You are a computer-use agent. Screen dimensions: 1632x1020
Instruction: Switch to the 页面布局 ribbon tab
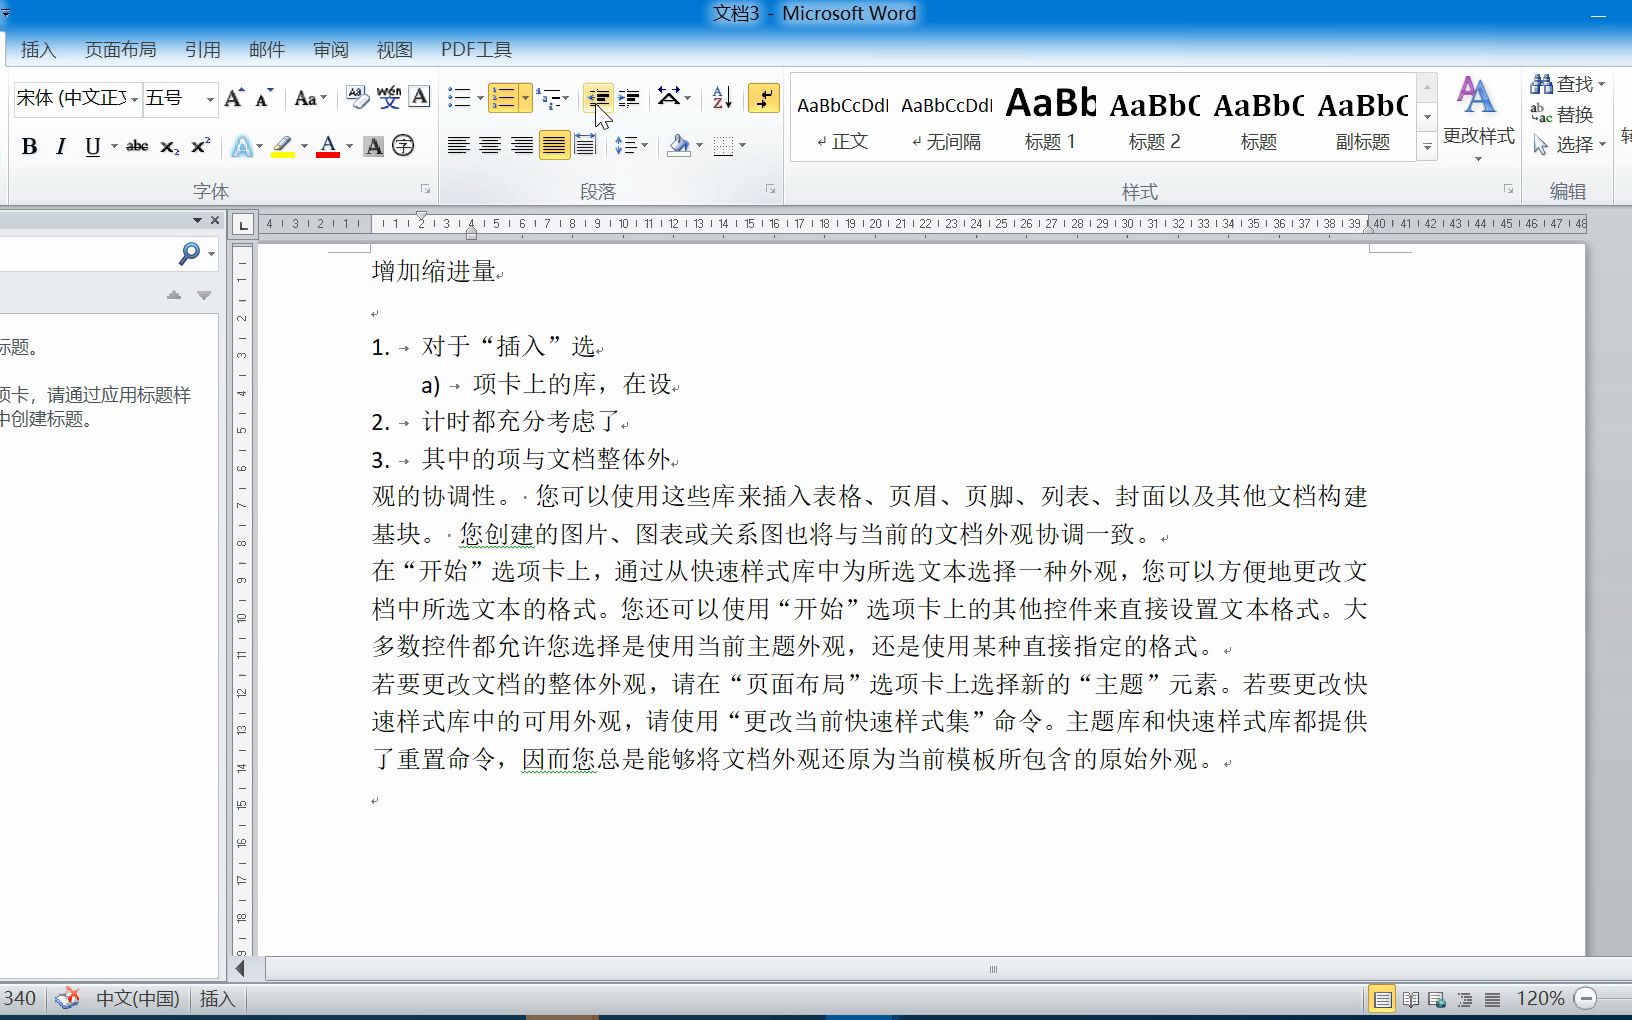tap(121, 49)
